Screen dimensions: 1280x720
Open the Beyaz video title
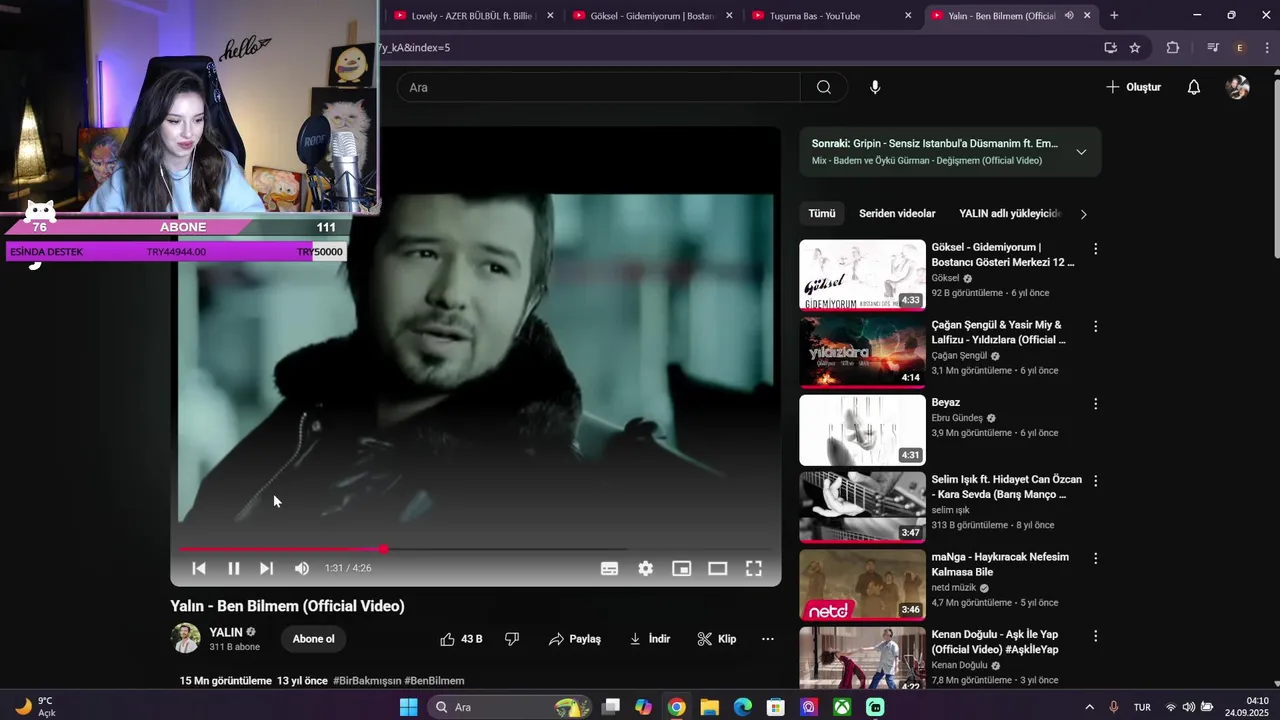(946, 403)
